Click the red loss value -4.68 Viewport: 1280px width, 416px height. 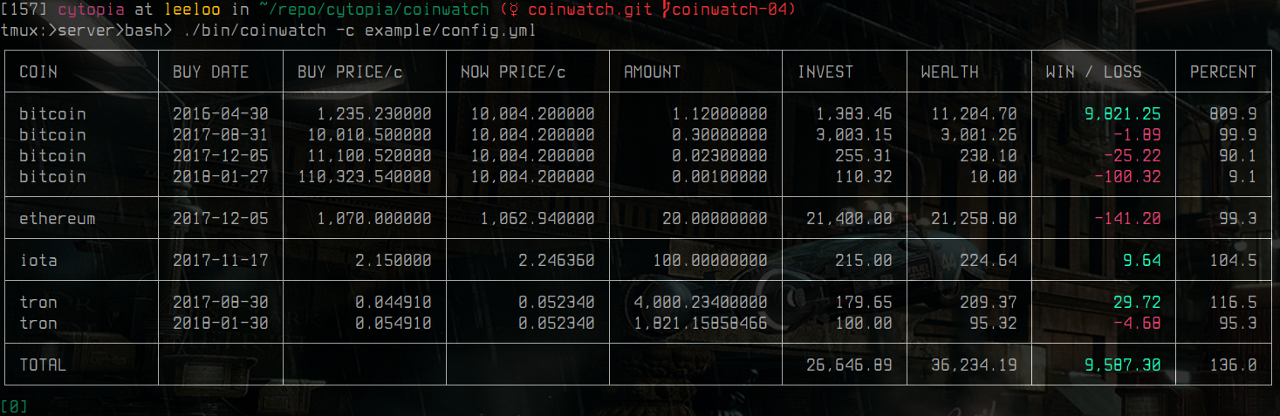(1137, 323)
